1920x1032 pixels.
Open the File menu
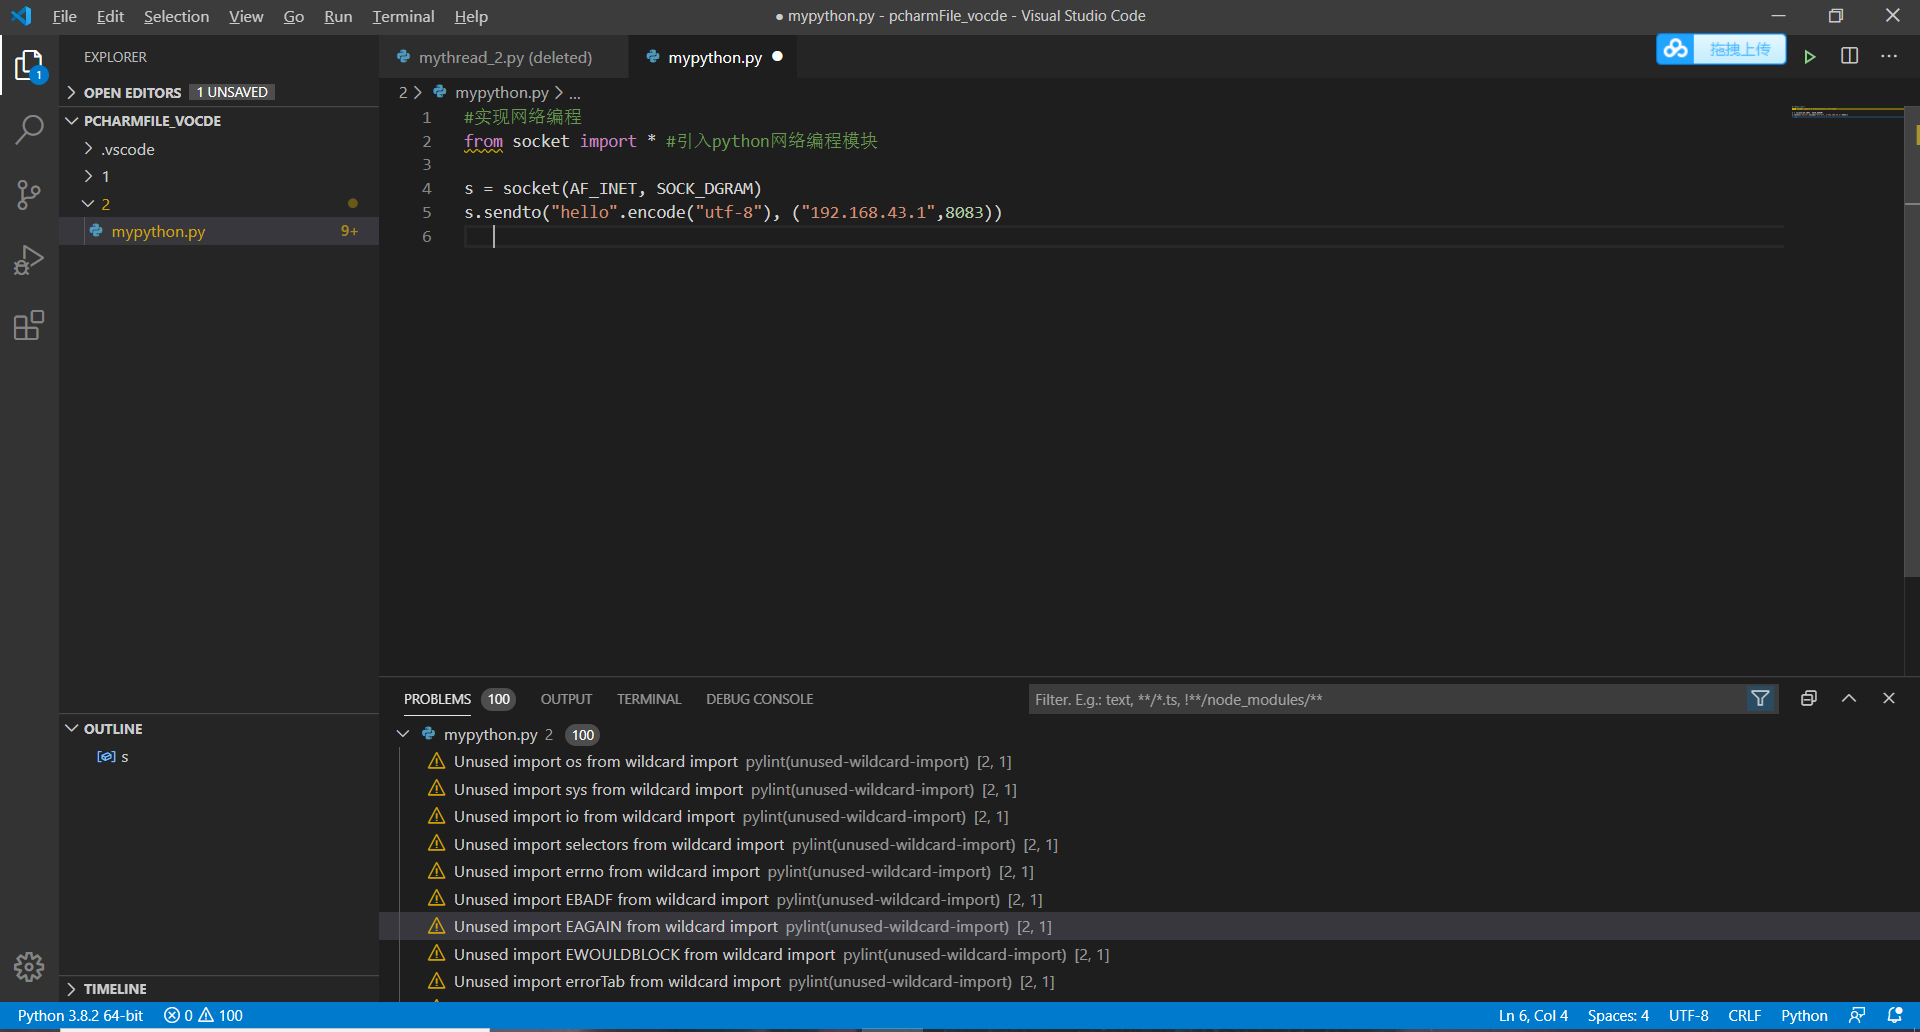65,16
